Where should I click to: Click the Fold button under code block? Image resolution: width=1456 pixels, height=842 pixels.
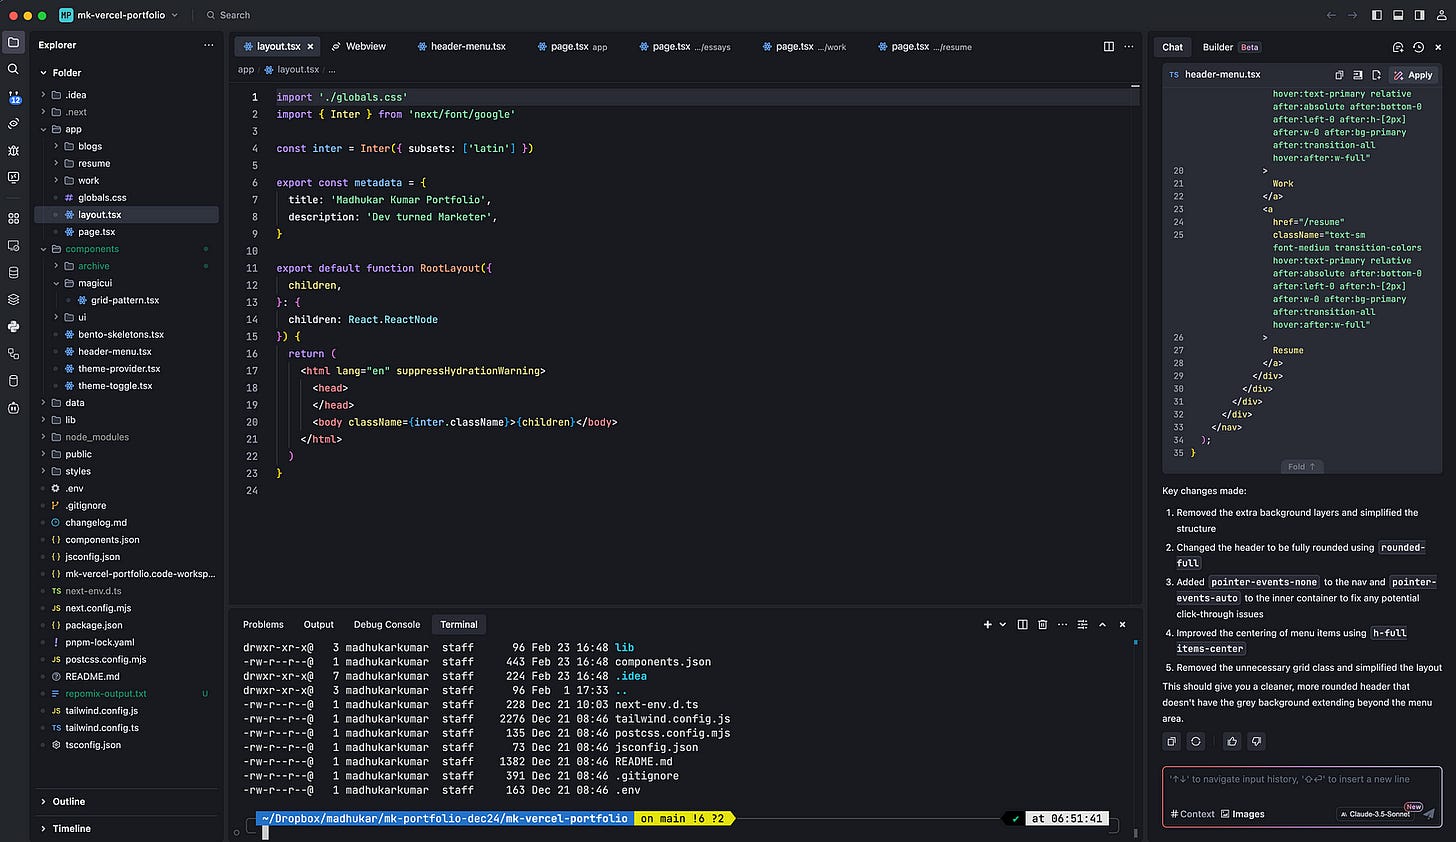1301,466
